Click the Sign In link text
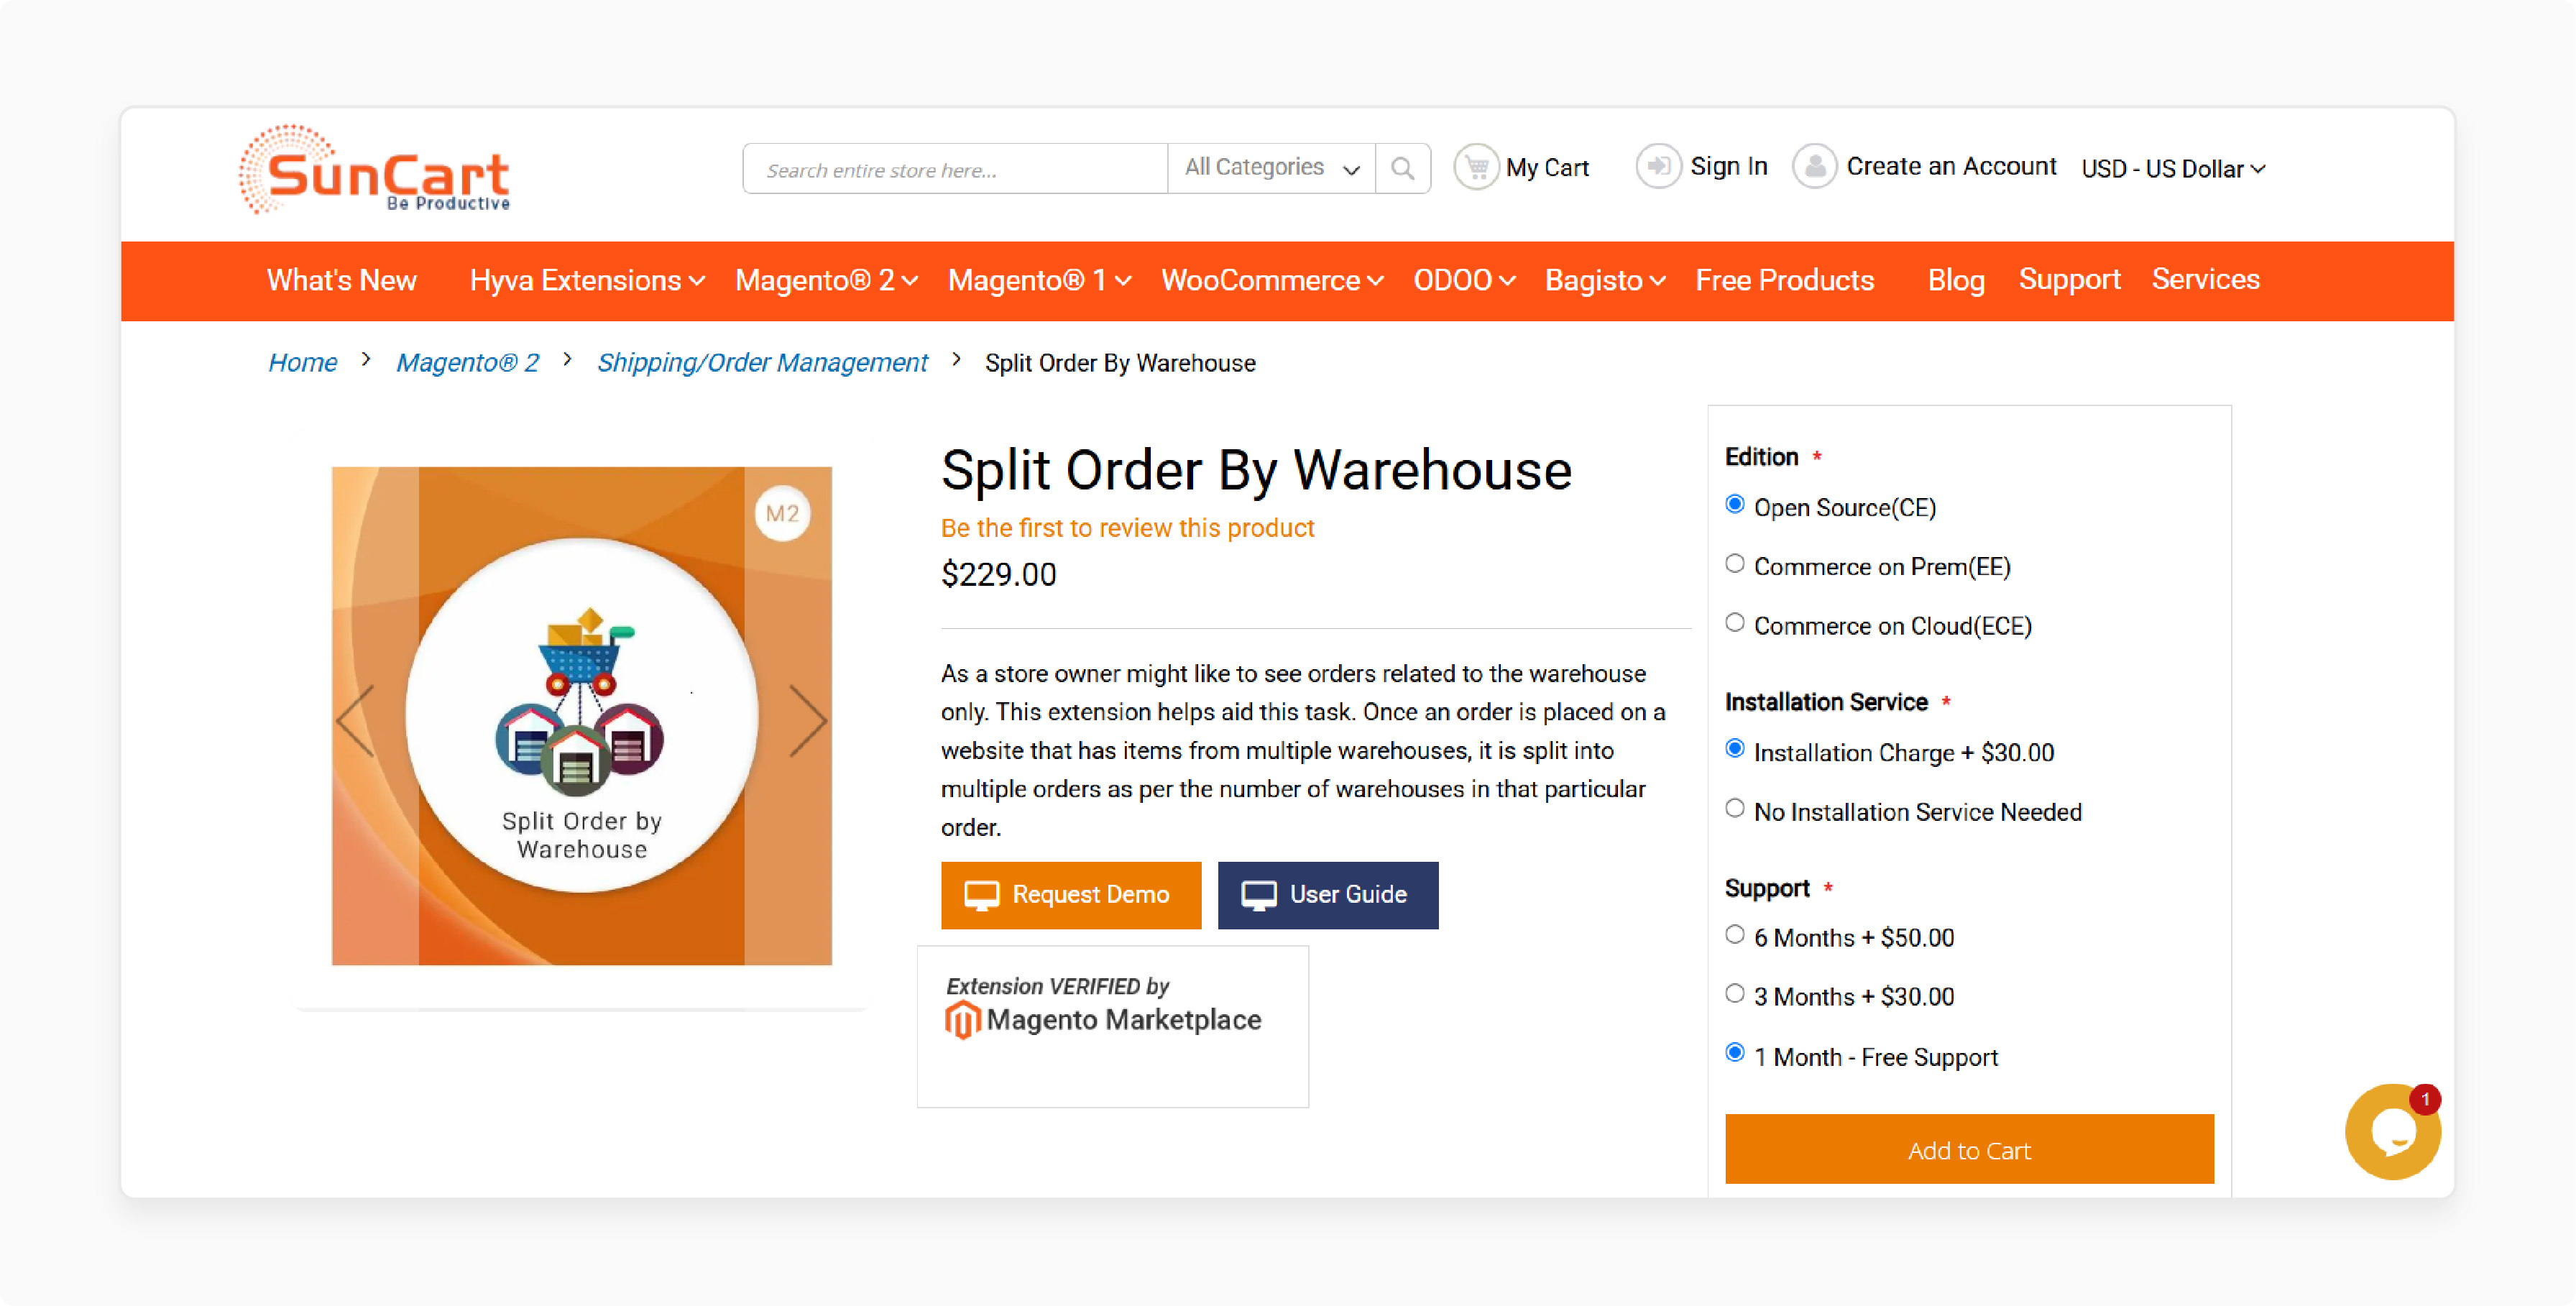The image size is (2576, 1306). coord(1728,166)
